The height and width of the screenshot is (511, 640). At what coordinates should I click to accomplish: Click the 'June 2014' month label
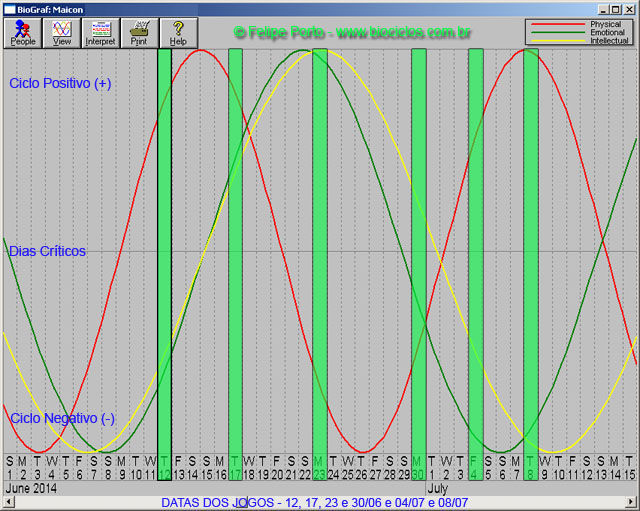point(31,488)
